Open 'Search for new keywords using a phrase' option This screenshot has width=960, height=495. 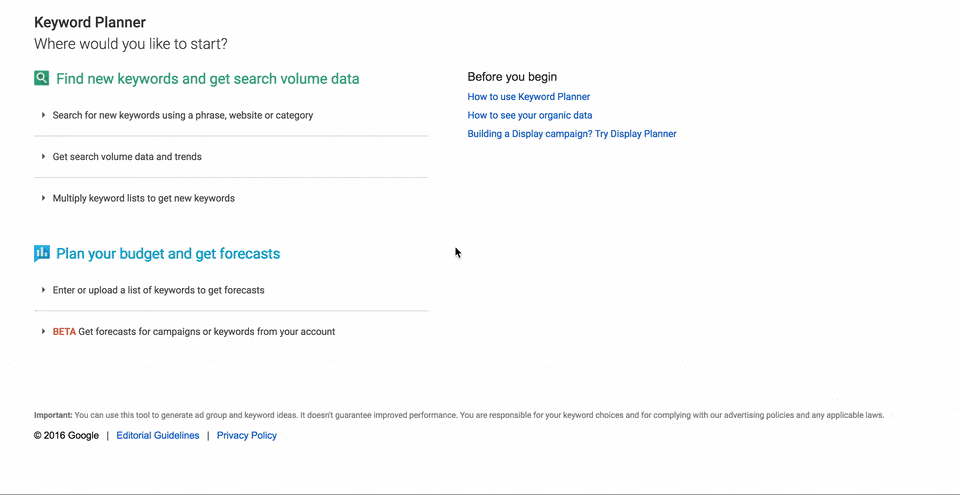coord(182,115)
